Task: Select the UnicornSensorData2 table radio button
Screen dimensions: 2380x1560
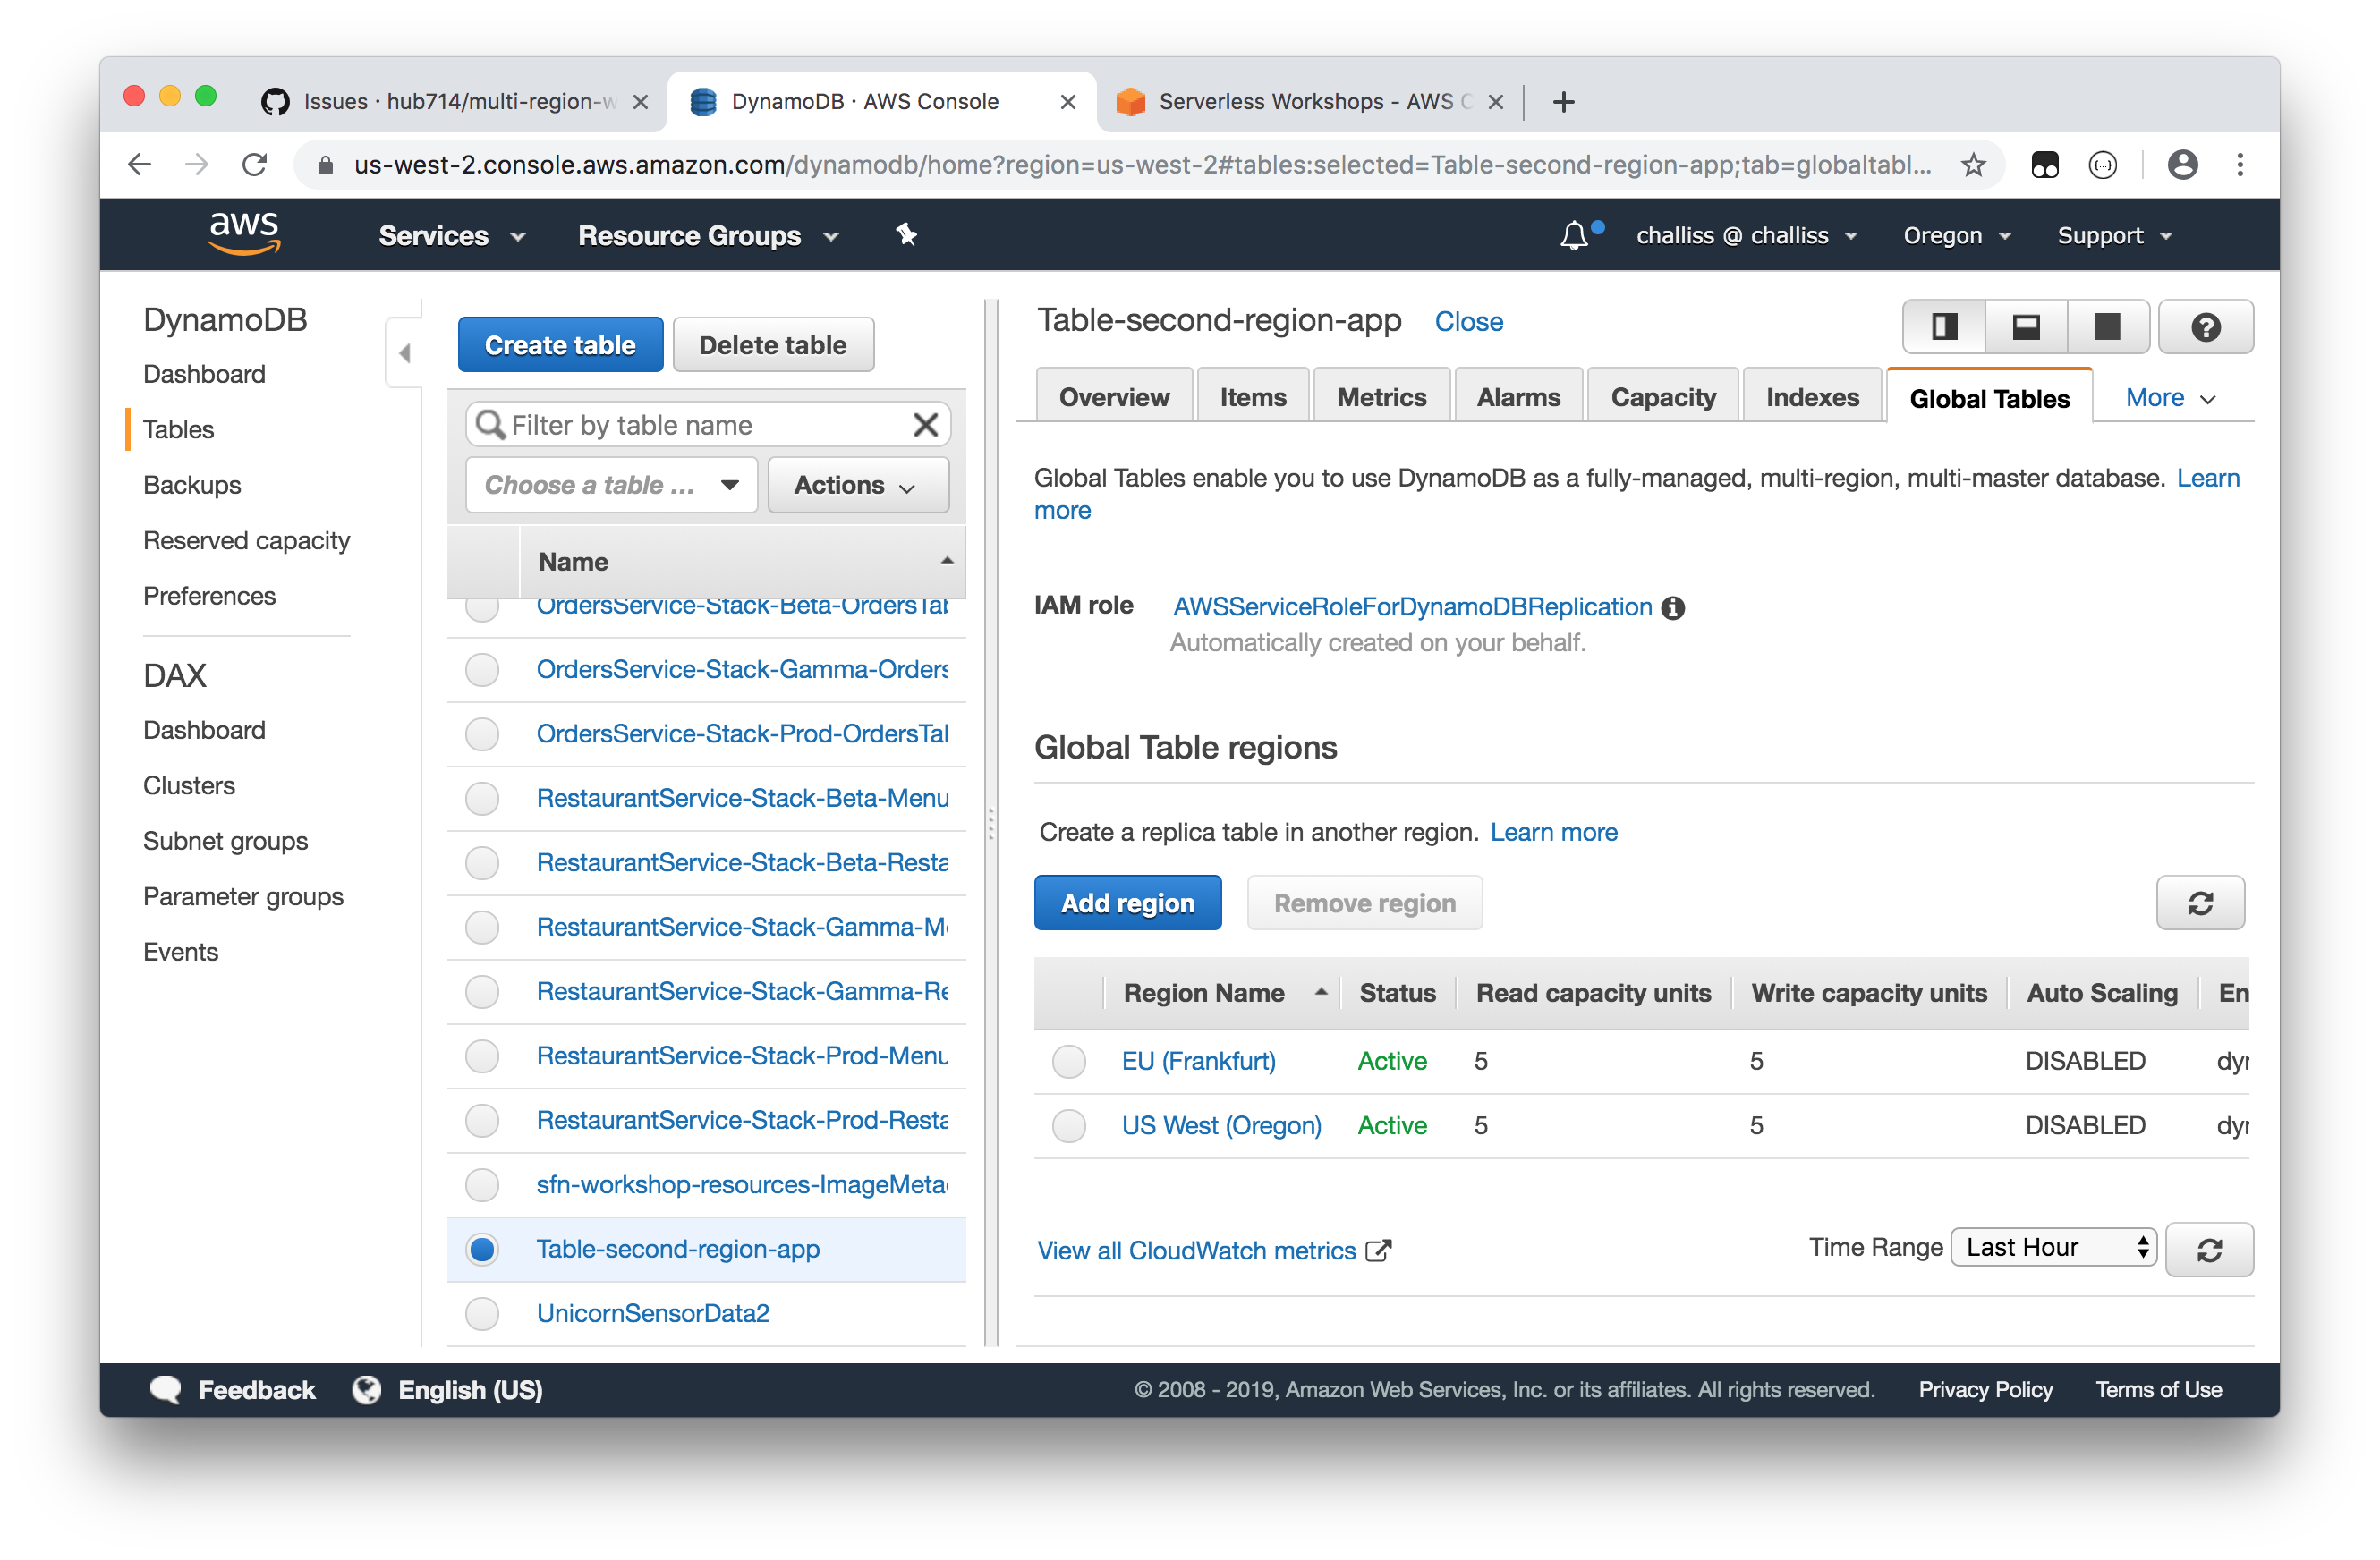Action: tap(482, 1313)
